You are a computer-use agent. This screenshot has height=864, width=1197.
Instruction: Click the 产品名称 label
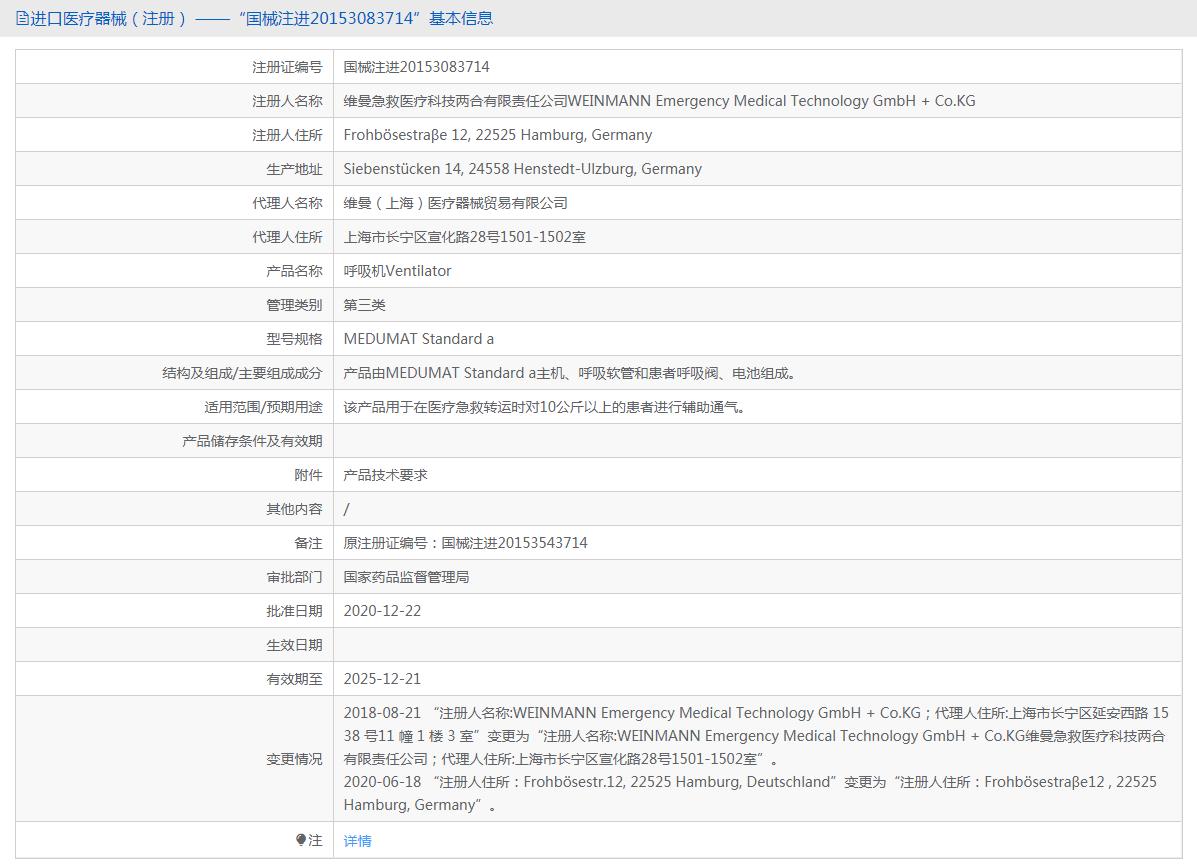(x=294, y=271)
